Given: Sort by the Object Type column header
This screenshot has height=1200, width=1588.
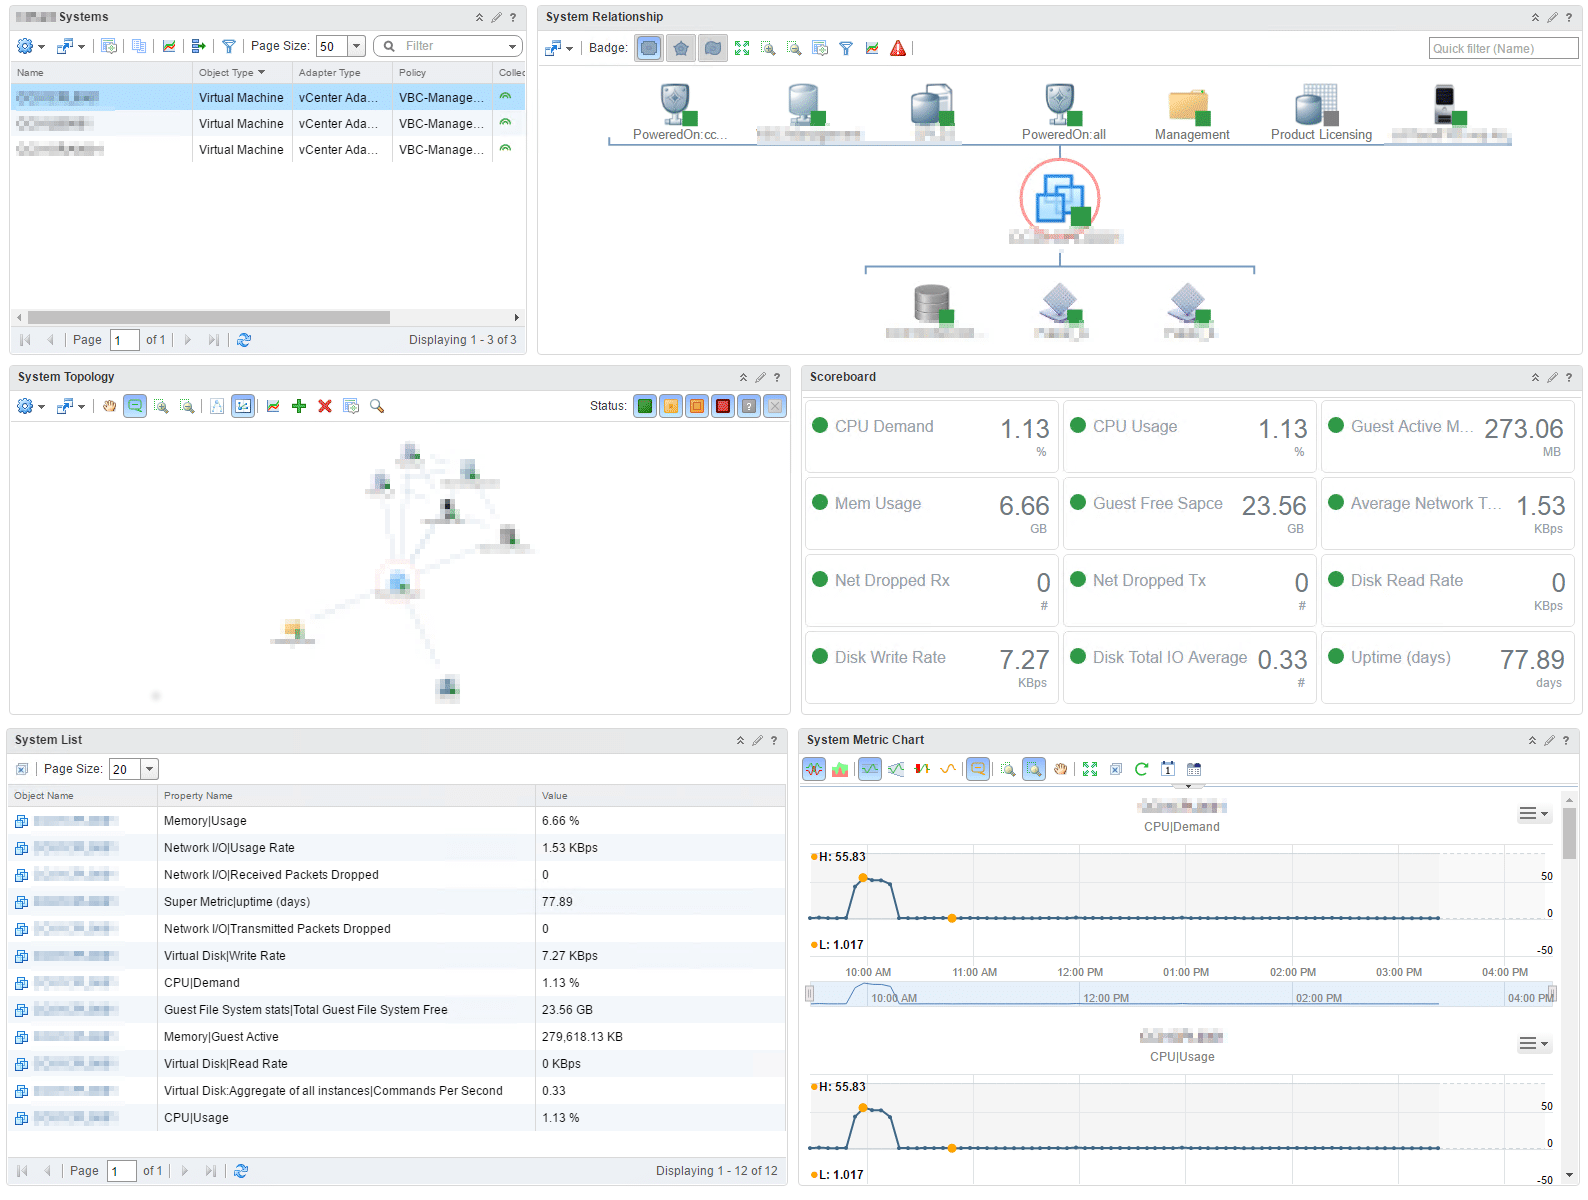Looking at the screenshot, I should tap(232, 73).
